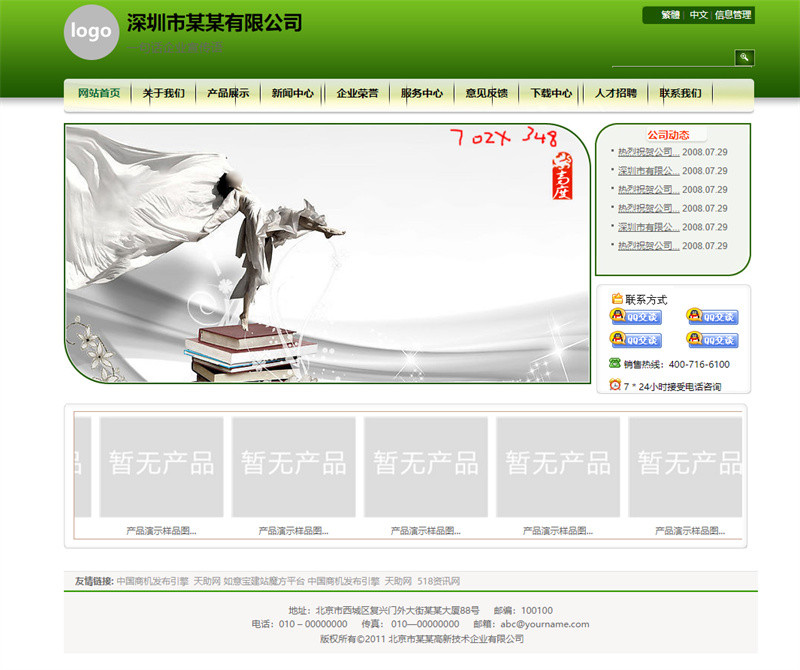Screen dimensions: 800x670
Task: Click the 公司动态 section heading
Action: tap(668, 135)
